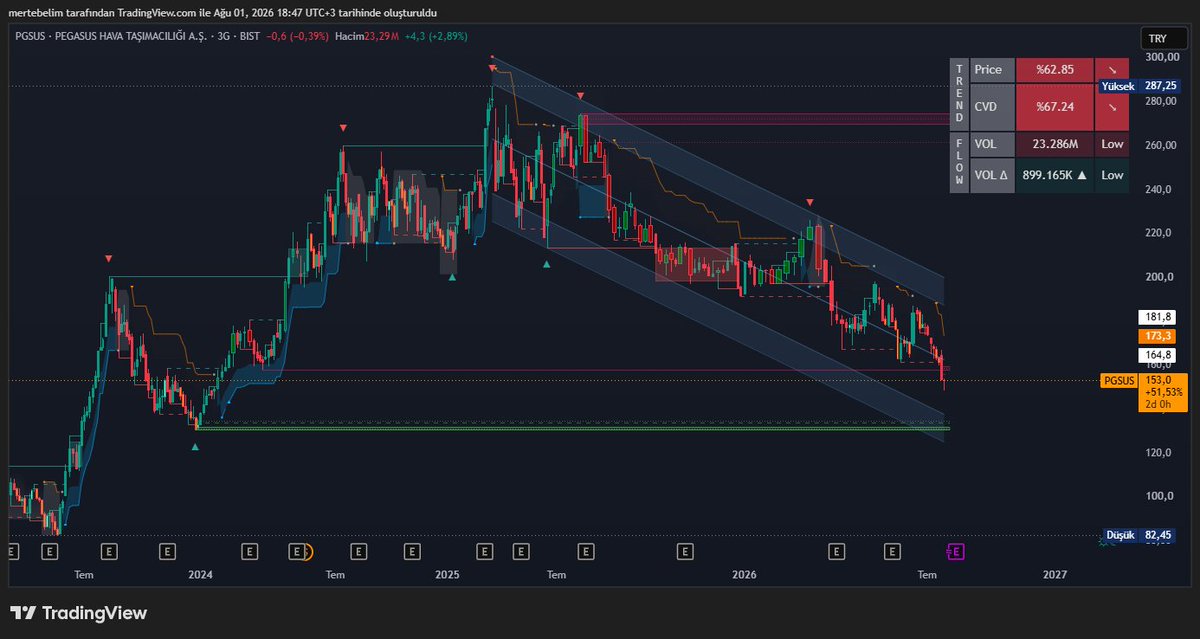Click the earnings E marker with orange arc

click(298, 551)
